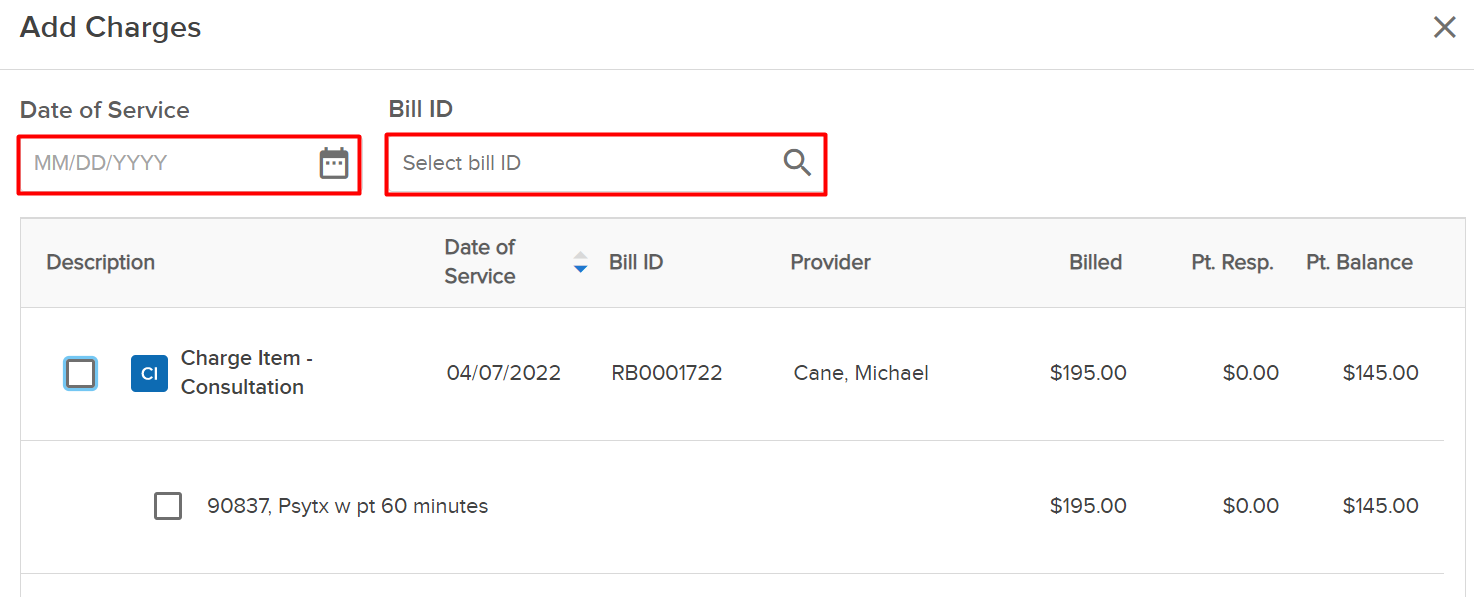Sort by Date of Service arrows
This screenshot has width=1474, height=597.
point(580,262)
